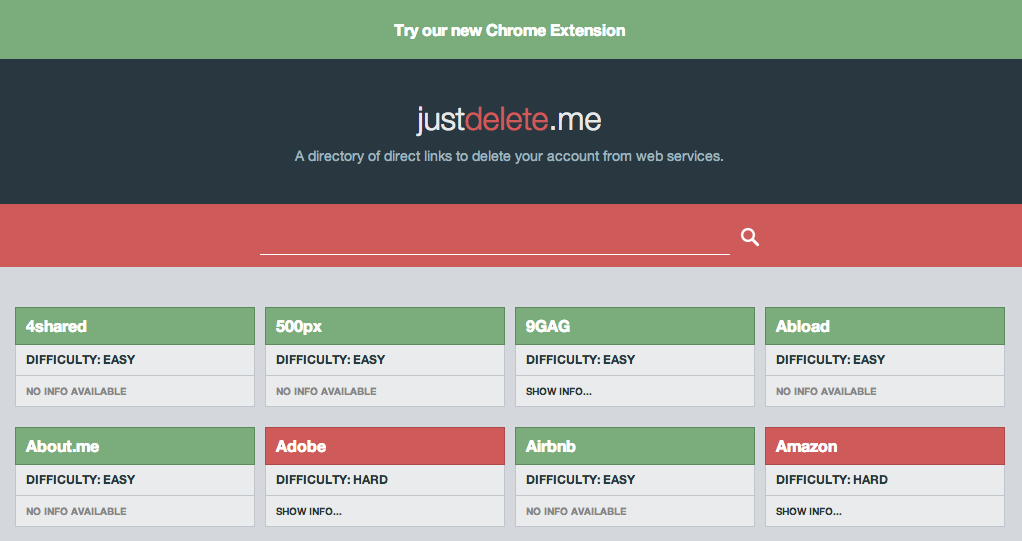
Task: Open the red Amazon header link
Action: (x=884, y=446)
